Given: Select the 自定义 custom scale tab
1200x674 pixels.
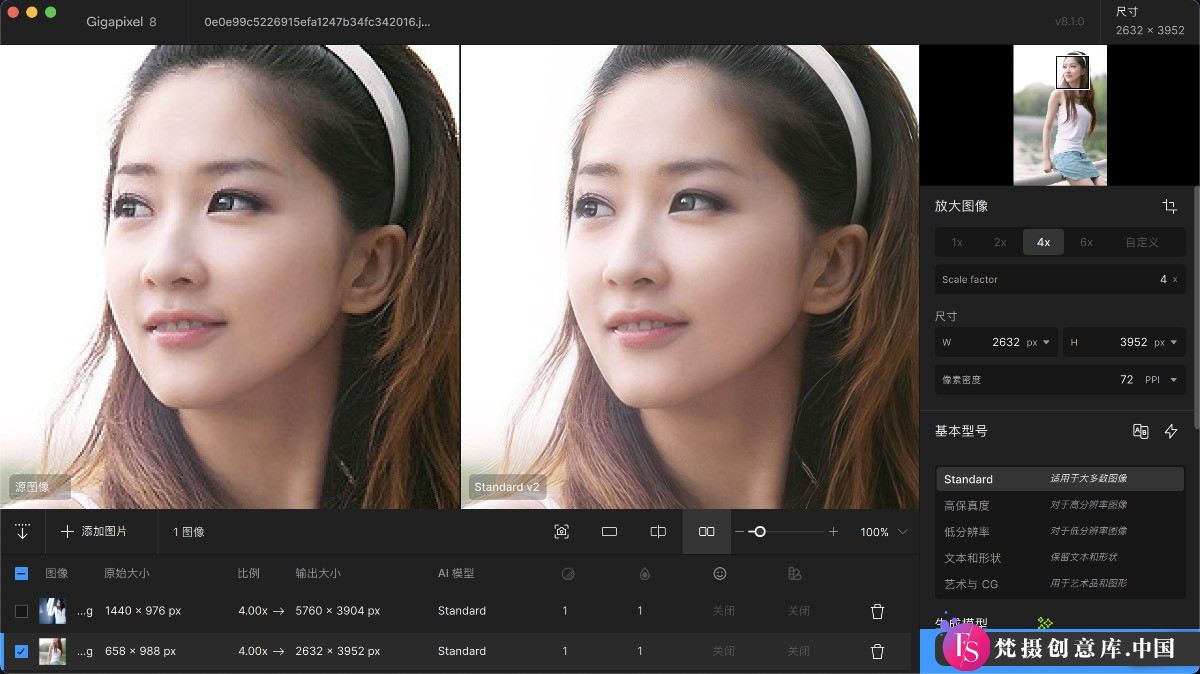Looking at the screenshot, I should (1142, 242).
